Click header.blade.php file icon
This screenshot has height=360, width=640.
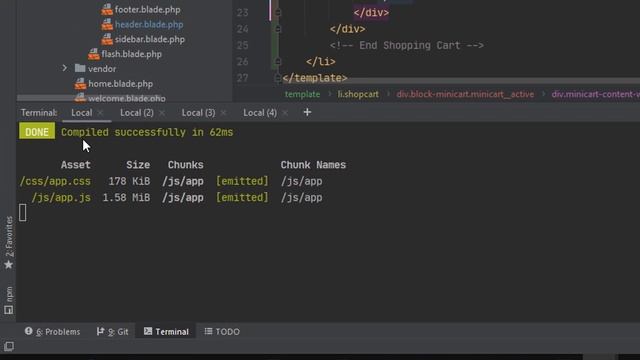[x=107, y=24]
